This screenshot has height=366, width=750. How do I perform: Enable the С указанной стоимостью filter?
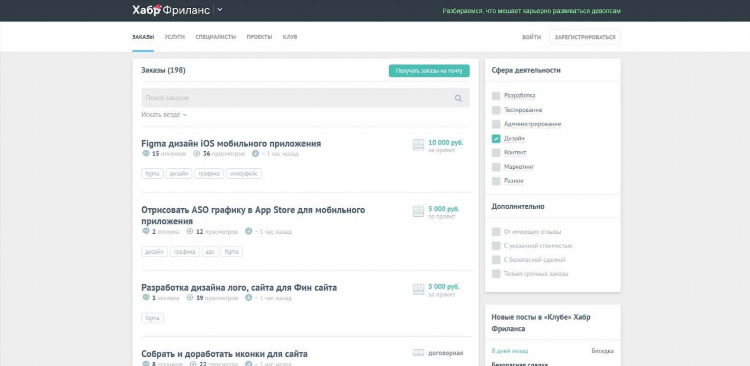(496, 246)
